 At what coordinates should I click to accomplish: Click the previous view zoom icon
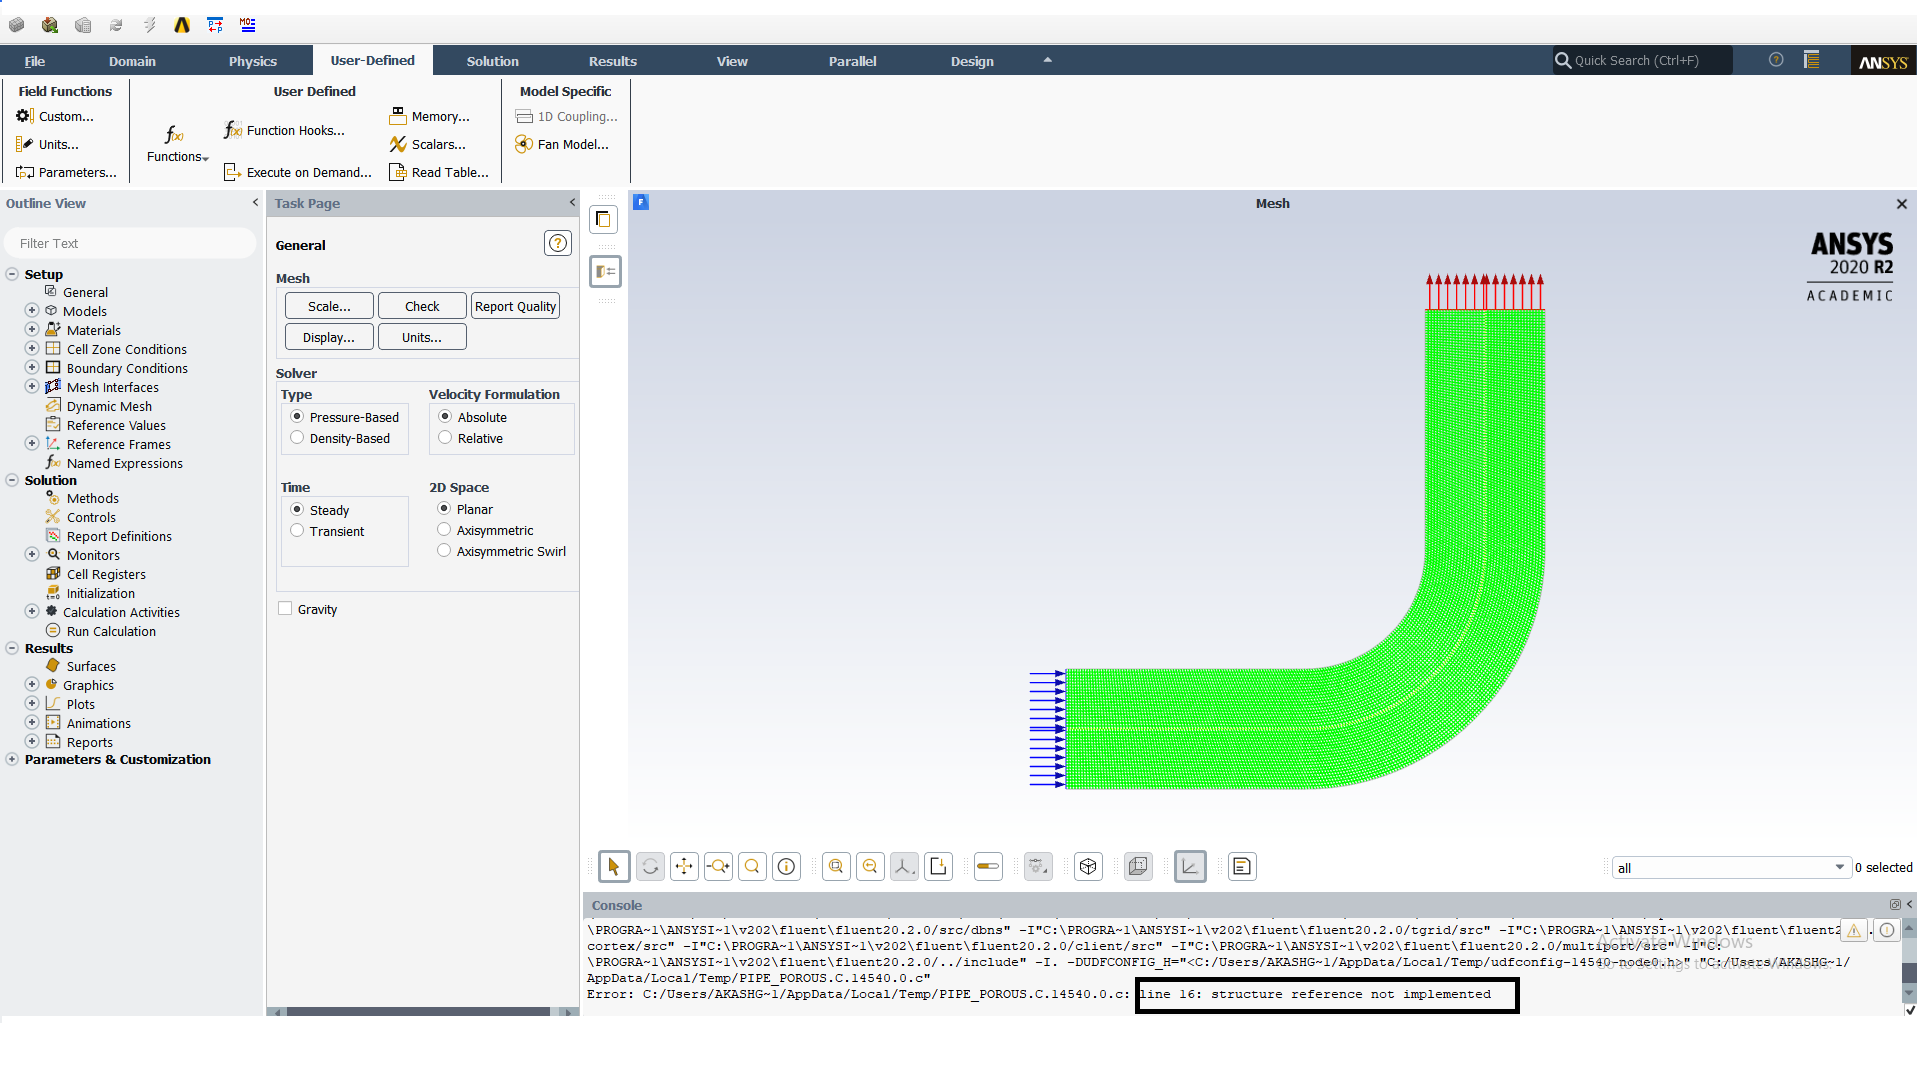tap(870, 867)
